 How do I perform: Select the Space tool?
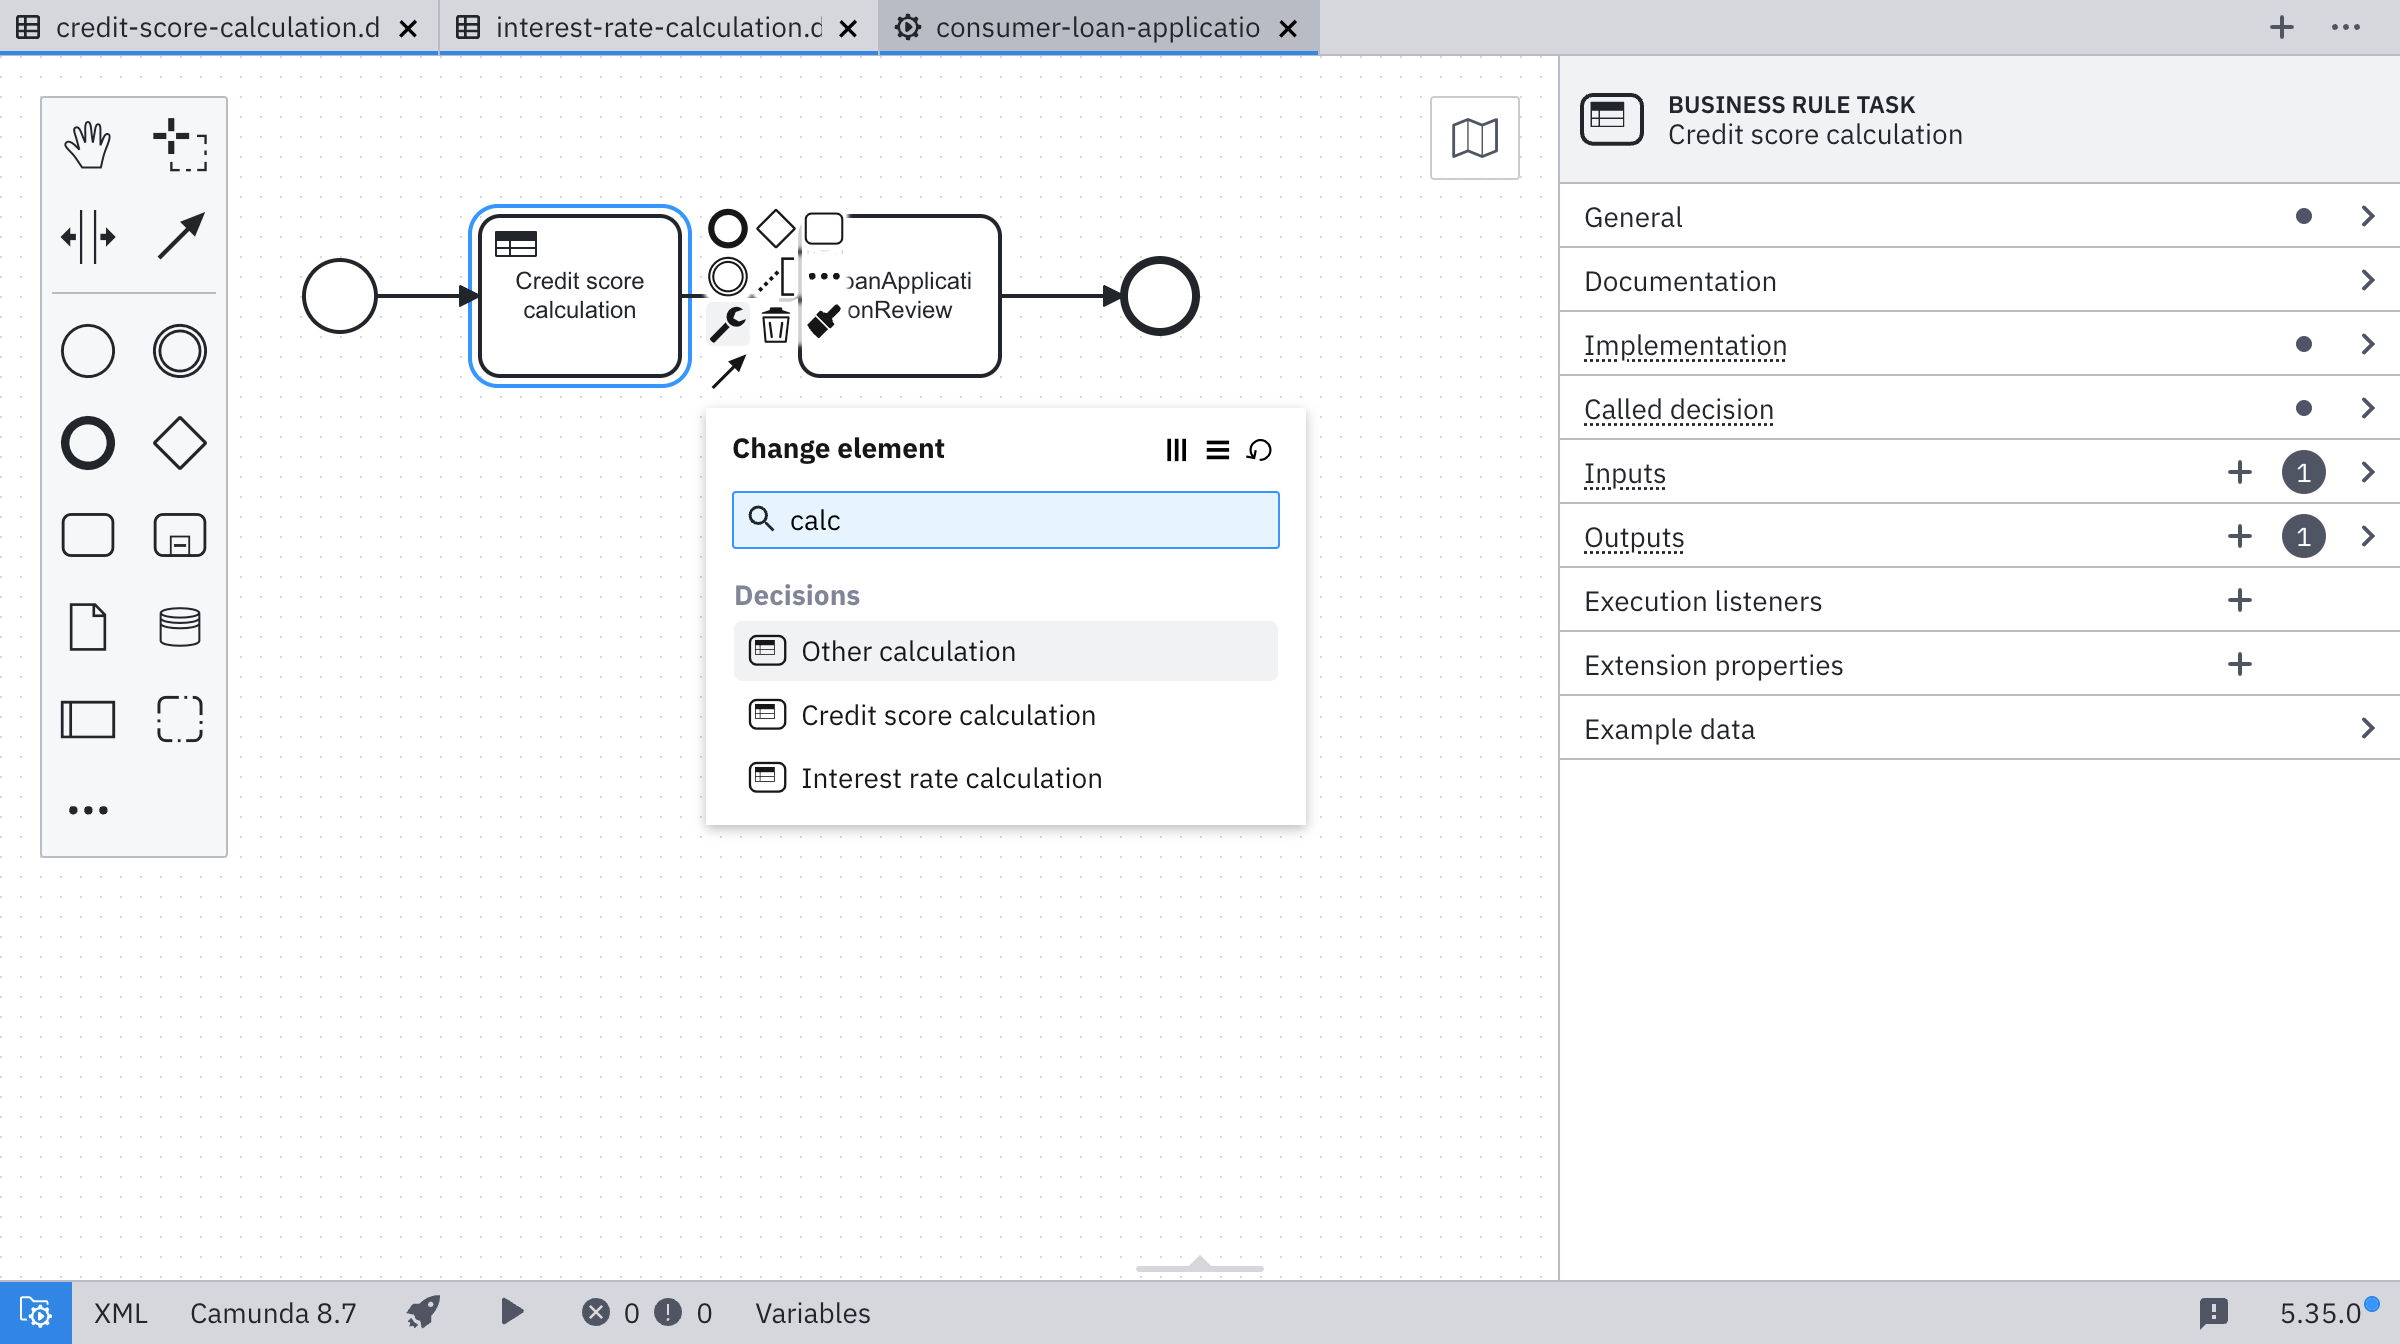(x=88, y=237)
